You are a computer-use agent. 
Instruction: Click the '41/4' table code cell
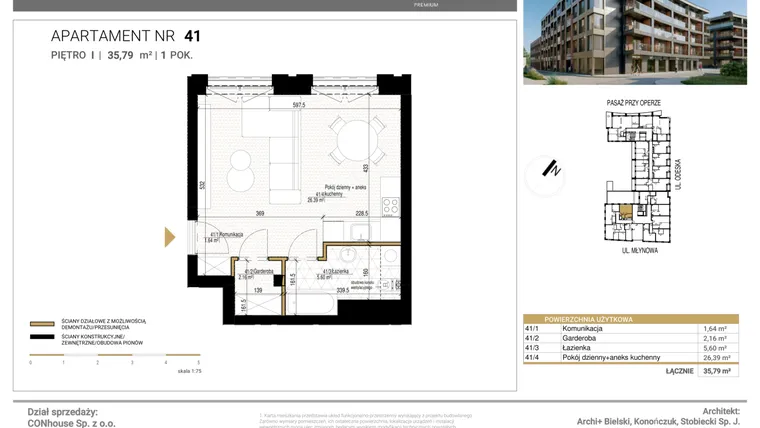[x=532, y=358]
